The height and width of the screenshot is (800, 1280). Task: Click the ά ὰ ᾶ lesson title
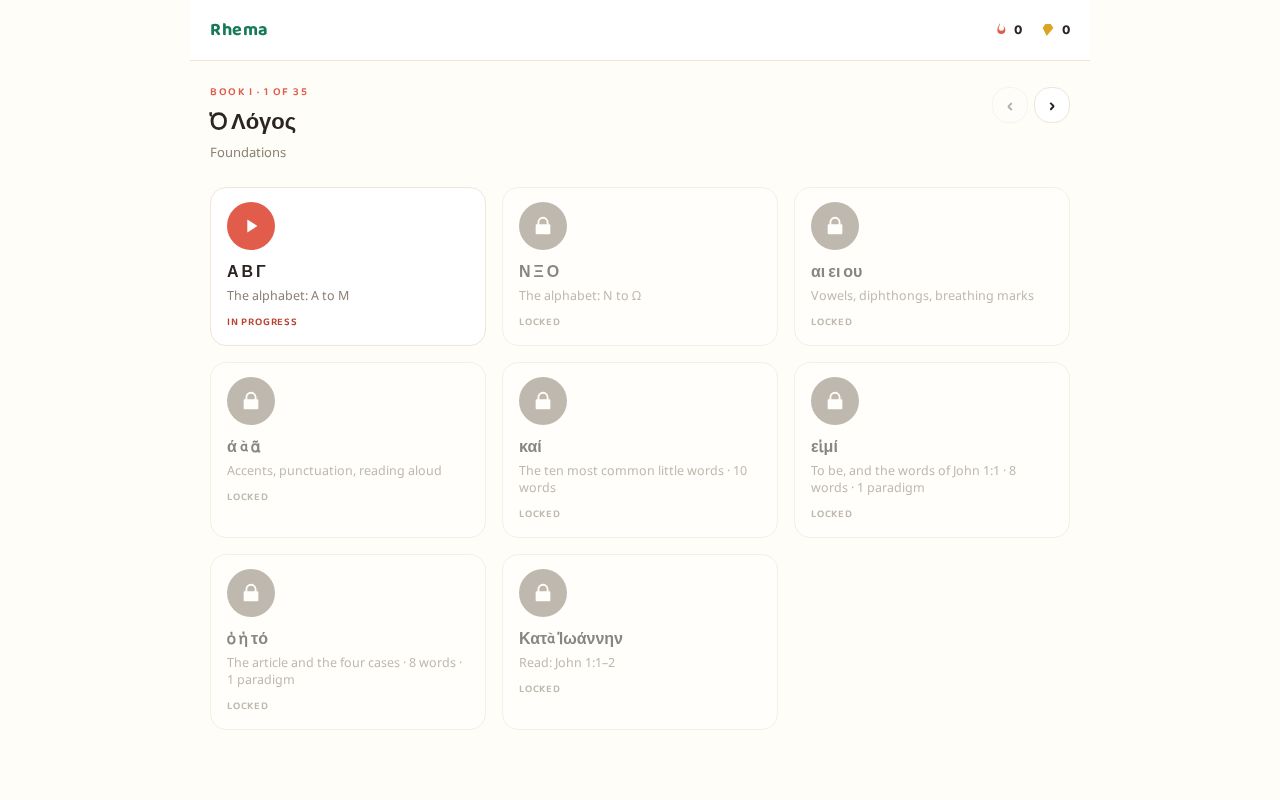(x=244, y=446)
